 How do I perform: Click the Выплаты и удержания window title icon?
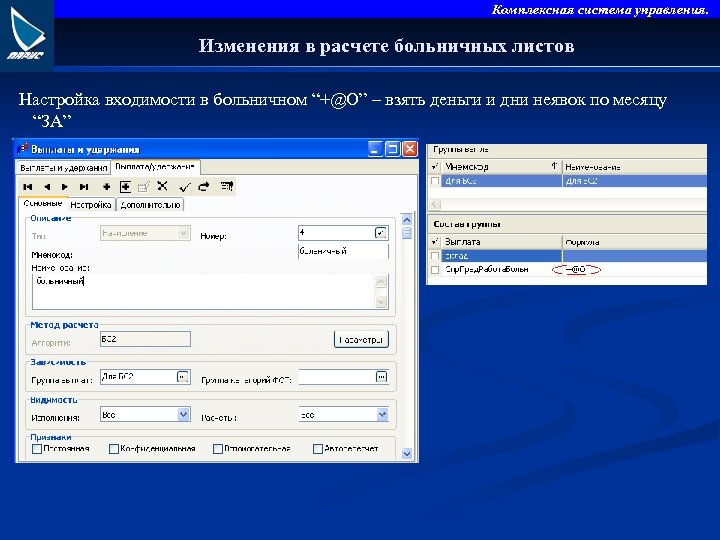(x=22, y=149)
